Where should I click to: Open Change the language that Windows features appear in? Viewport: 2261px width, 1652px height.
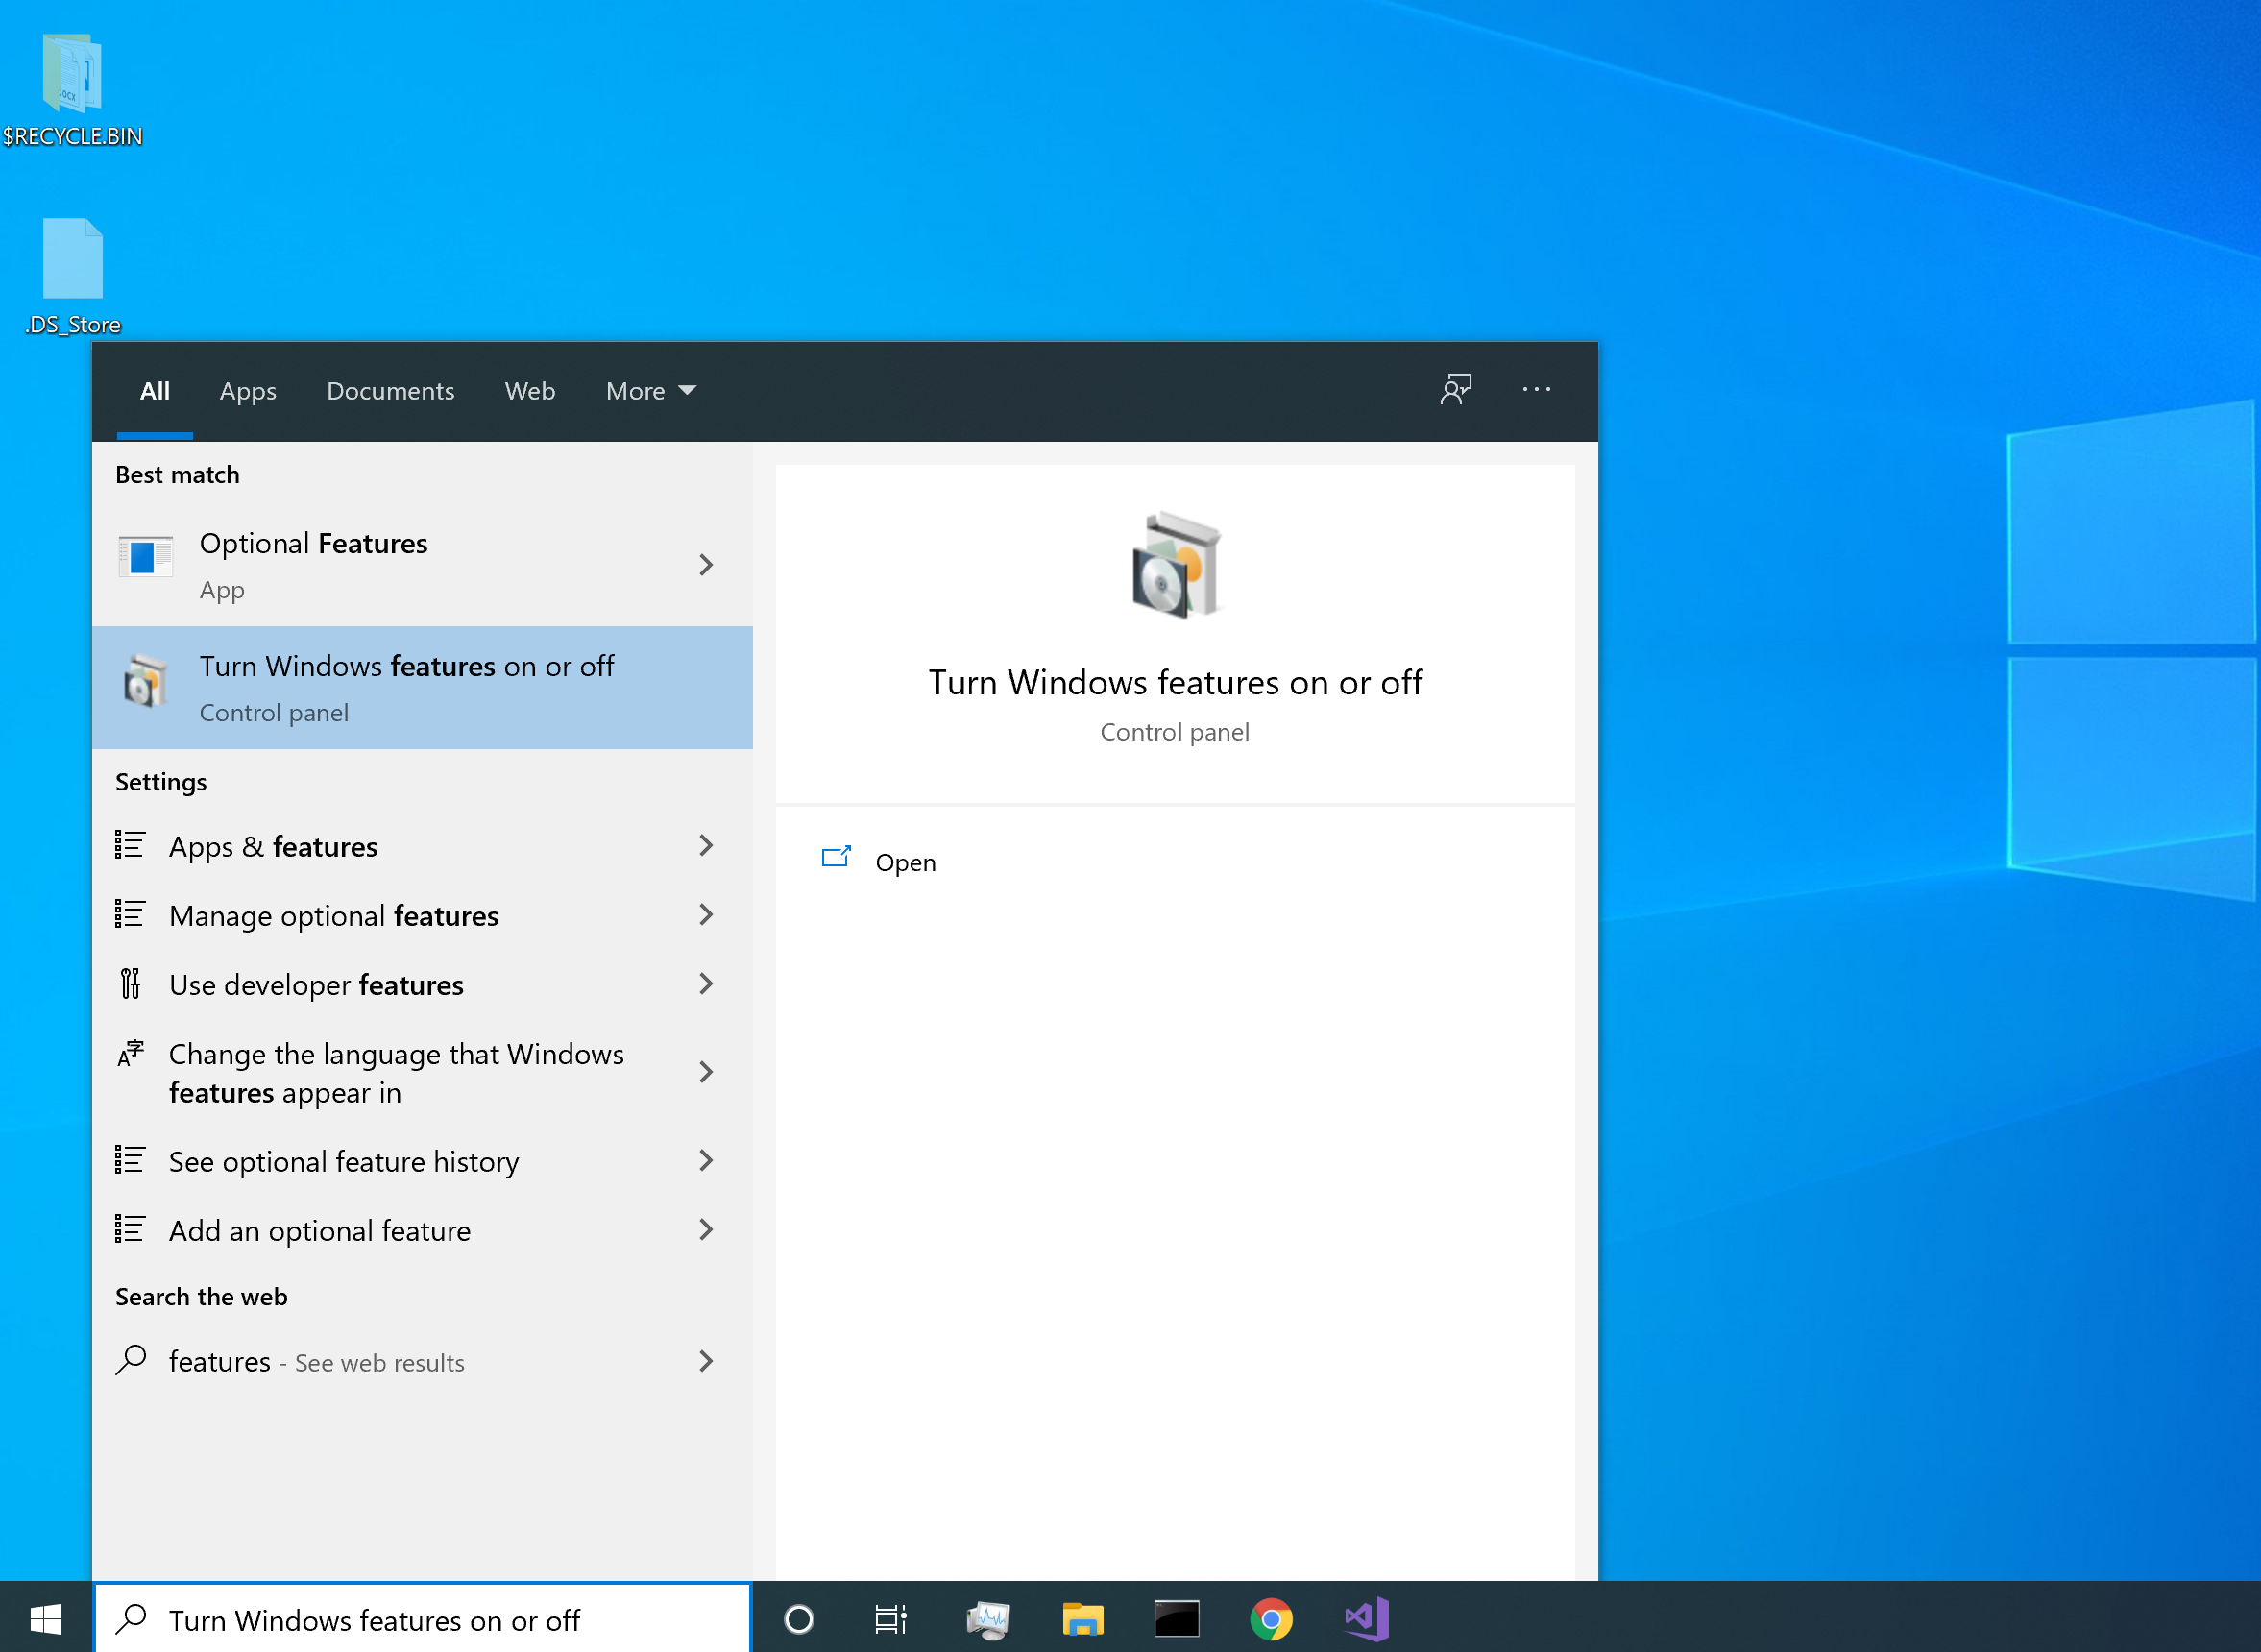coord(422,1072)
